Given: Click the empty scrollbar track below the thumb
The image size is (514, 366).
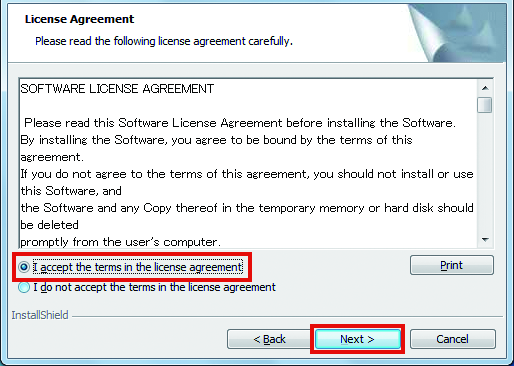Looking at the screenshot, I should click(485, 173).
